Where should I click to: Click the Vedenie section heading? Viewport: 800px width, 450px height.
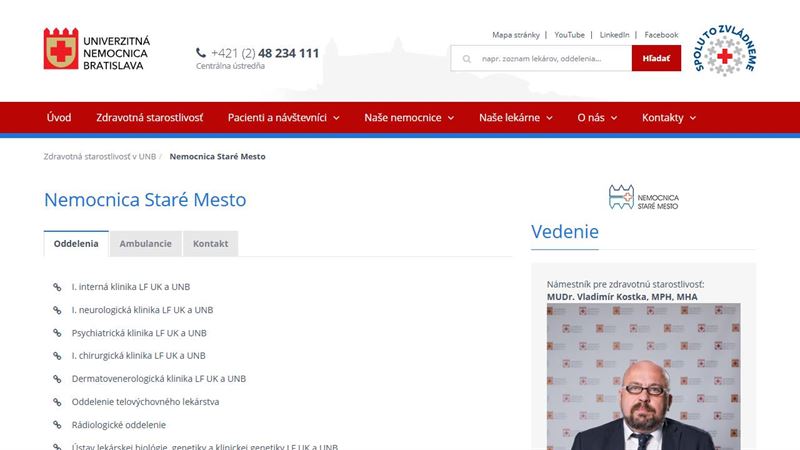[565, 232]
